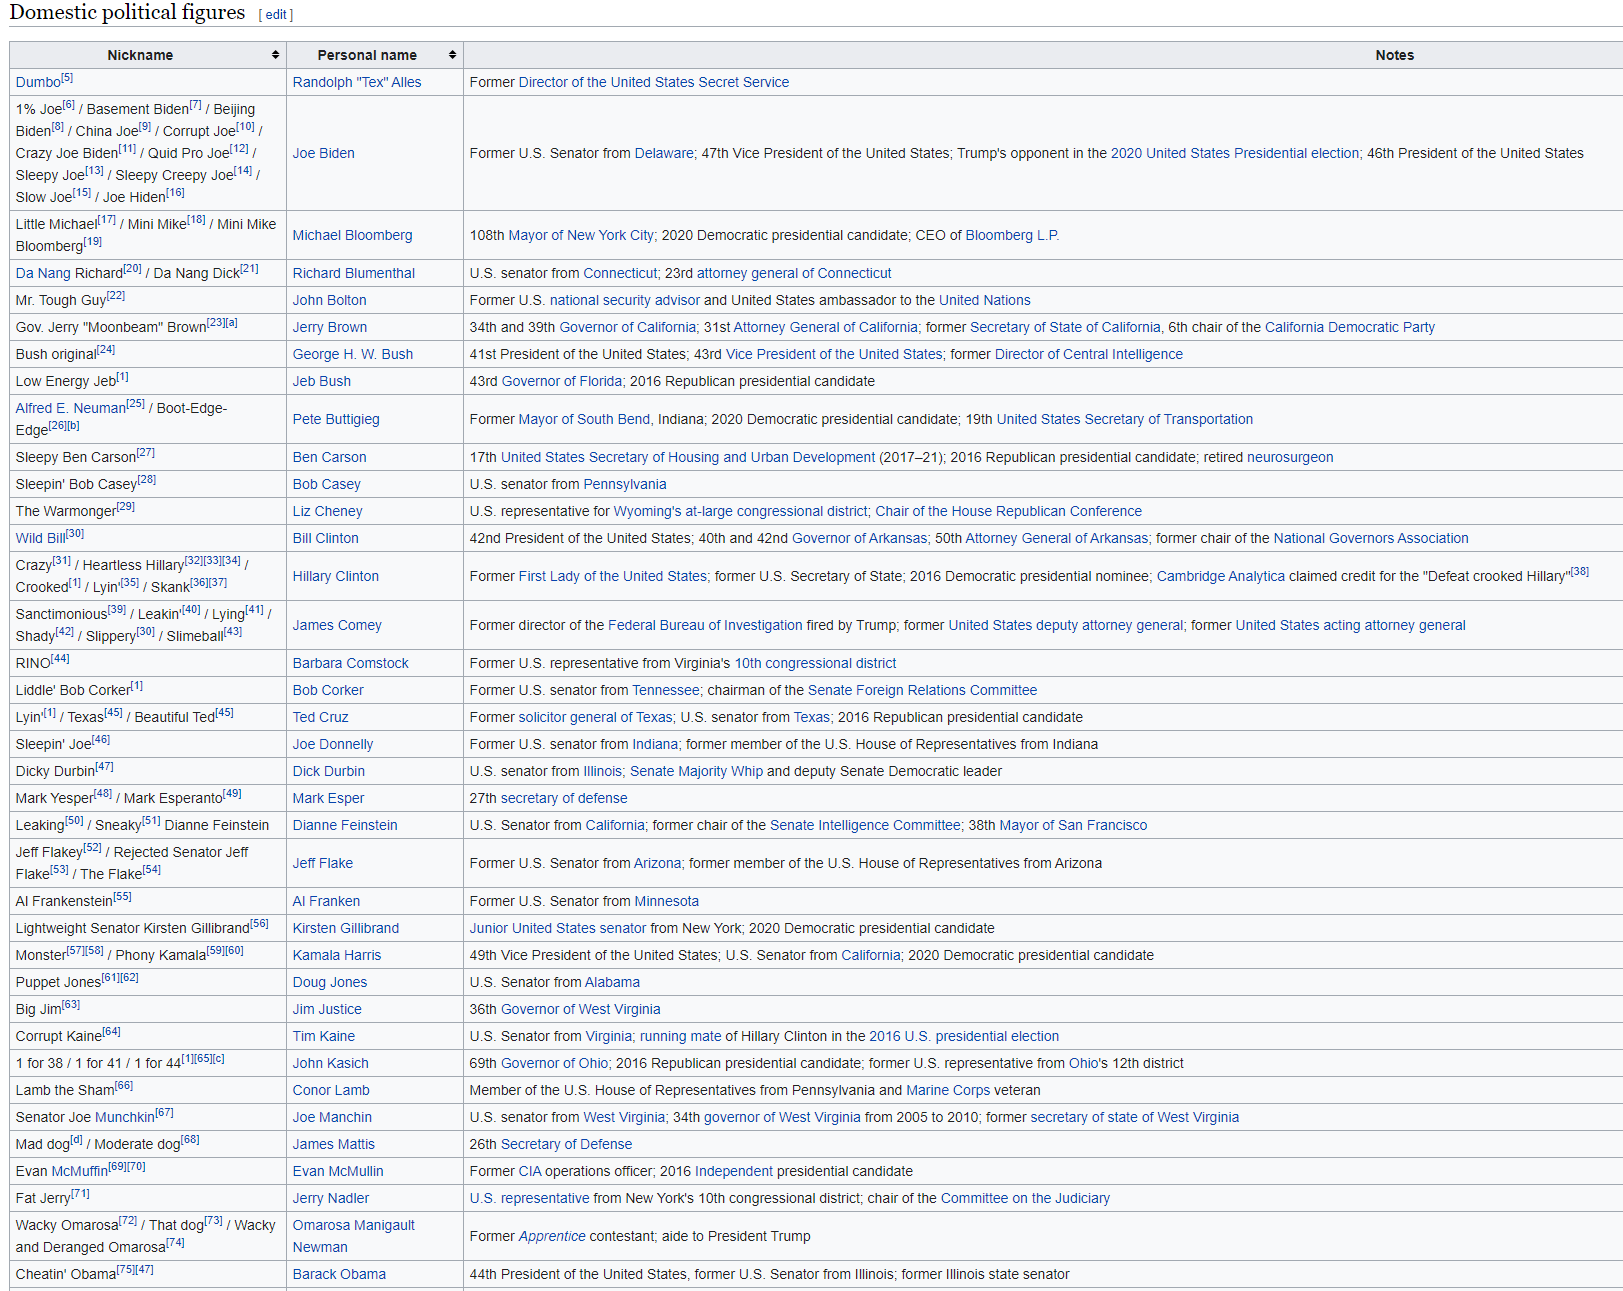Open Omarosa Manigault Newman link
Screen dimensions: 1623x1291
[354, 1236]
